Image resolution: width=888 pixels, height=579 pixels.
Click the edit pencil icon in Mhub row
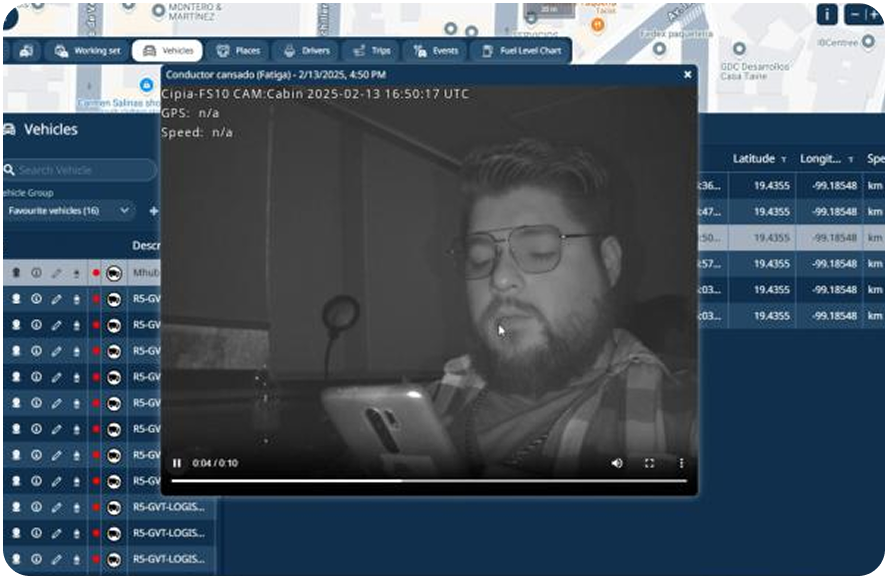click(x=56, y=273)
